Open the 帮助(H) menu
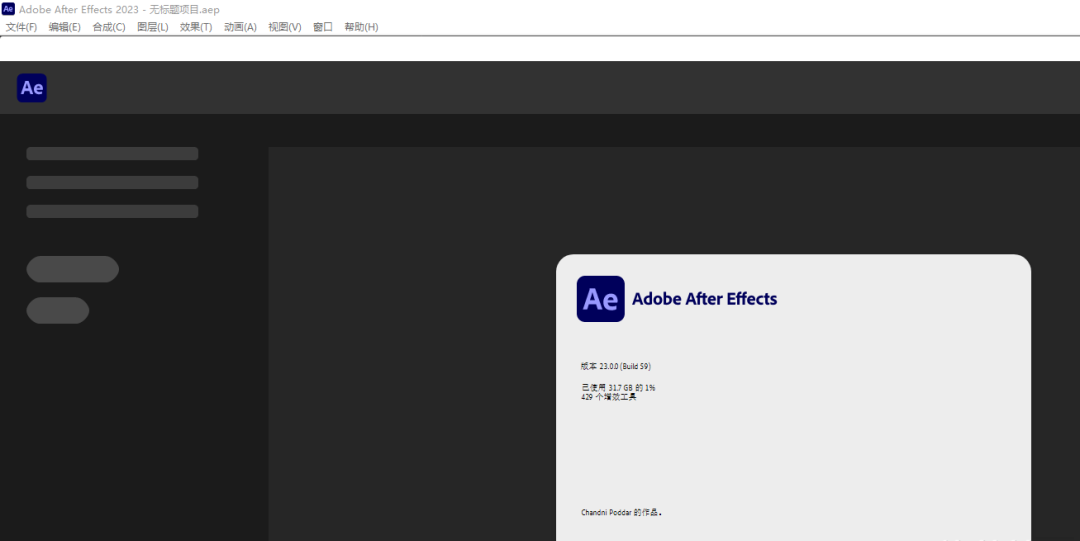This screenshot has width=1080, height=541. [x=361, y=27]
